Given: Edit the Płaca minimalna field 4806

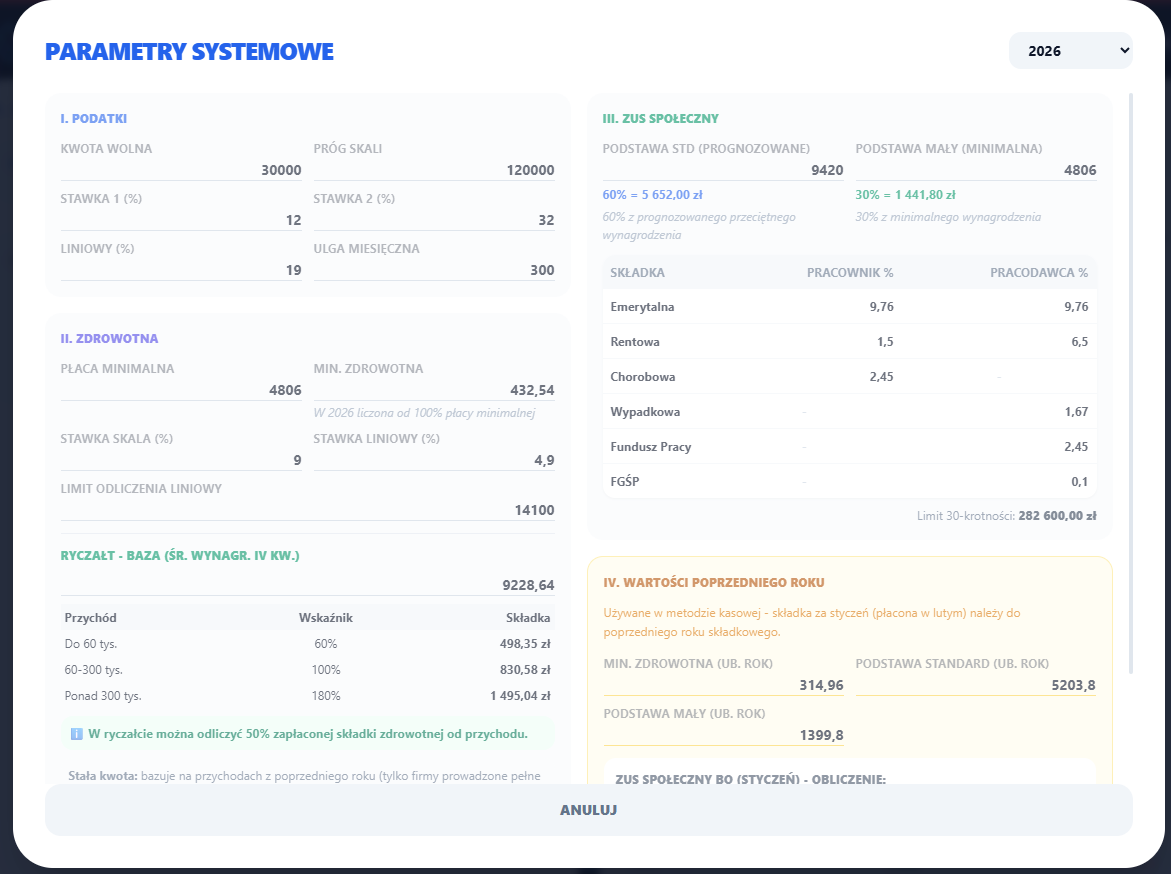Looking at the screenshot, I should pos(181,390).
